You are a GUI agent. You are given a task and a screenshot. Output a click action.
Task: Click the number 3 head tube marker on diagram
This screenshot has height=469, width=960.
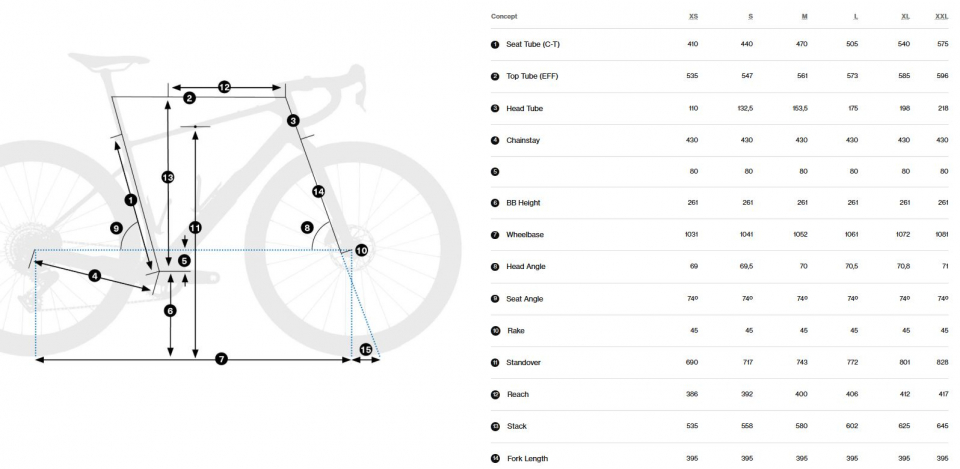pos(293,121)
